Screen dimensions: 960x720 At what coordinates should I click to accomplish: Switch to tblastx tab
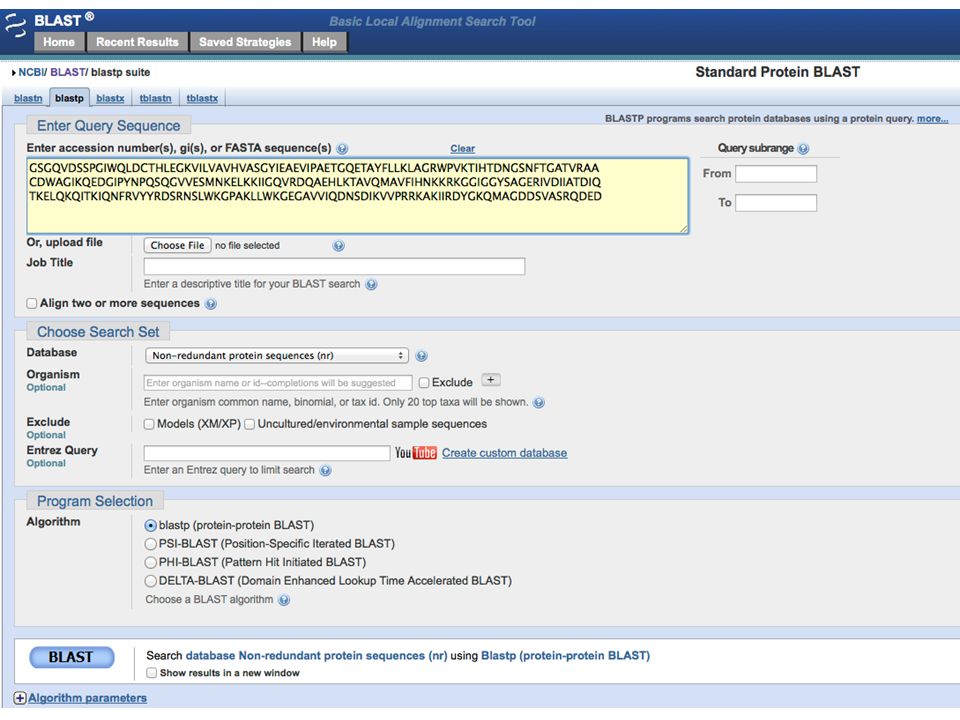point(202,98)
